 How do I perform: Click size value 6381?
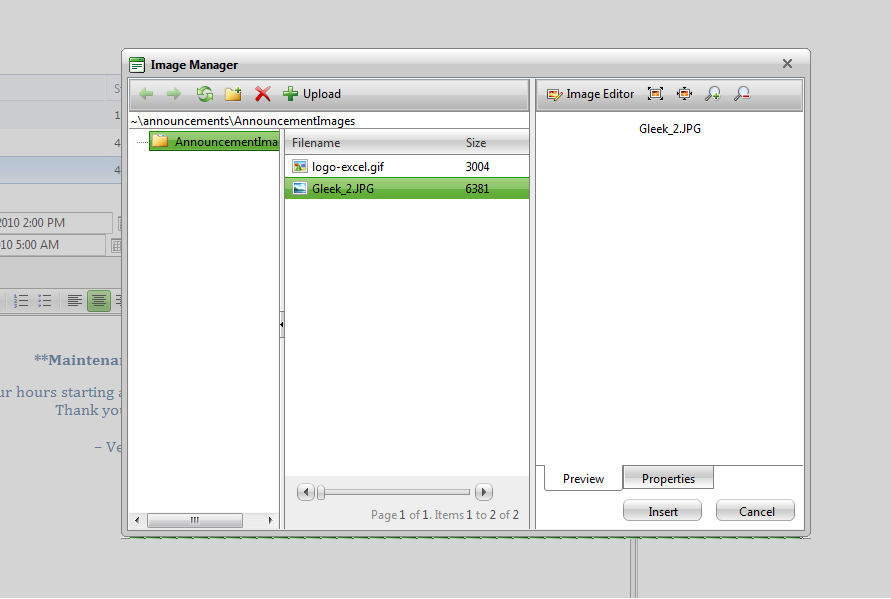coord(477,189)
